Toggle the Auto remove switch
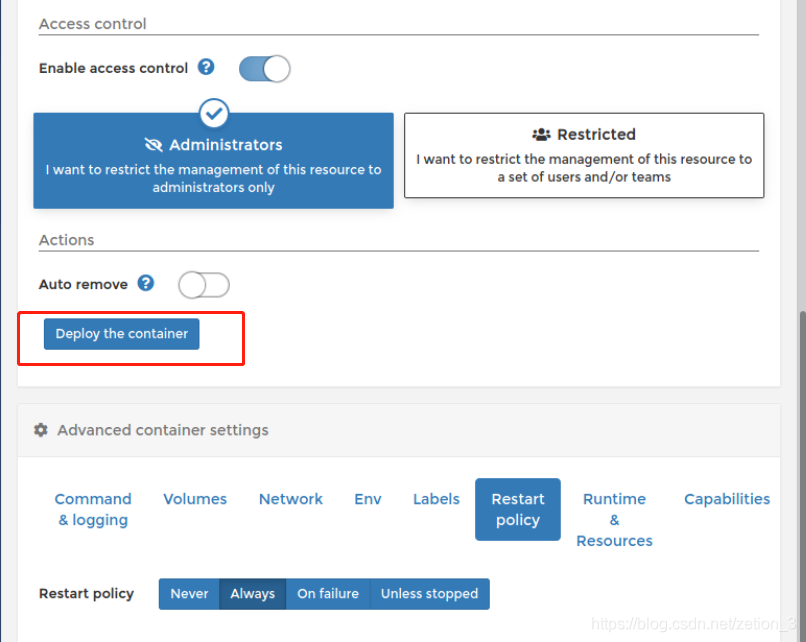 (x=204, y=285)
